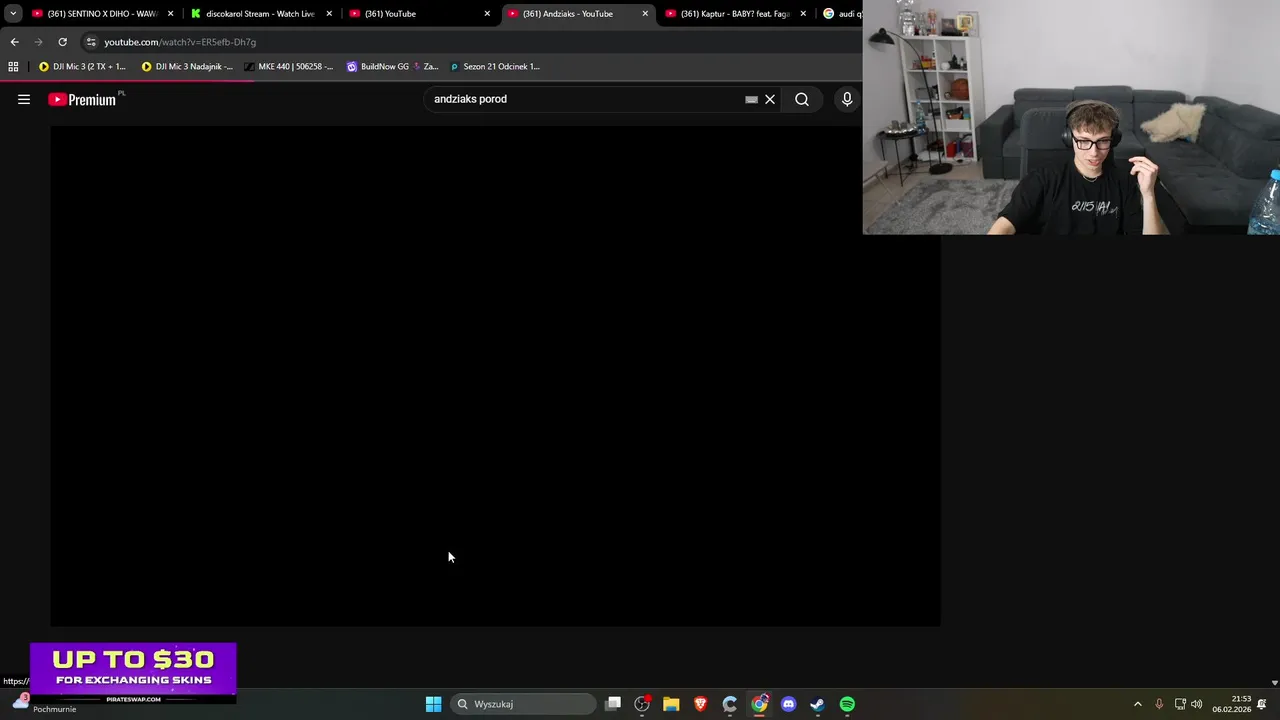Open 'DJI Mic 3 Nadajnik' bookmark
Viewport: 1280px width, 720px height.
(x=187, y=66)
